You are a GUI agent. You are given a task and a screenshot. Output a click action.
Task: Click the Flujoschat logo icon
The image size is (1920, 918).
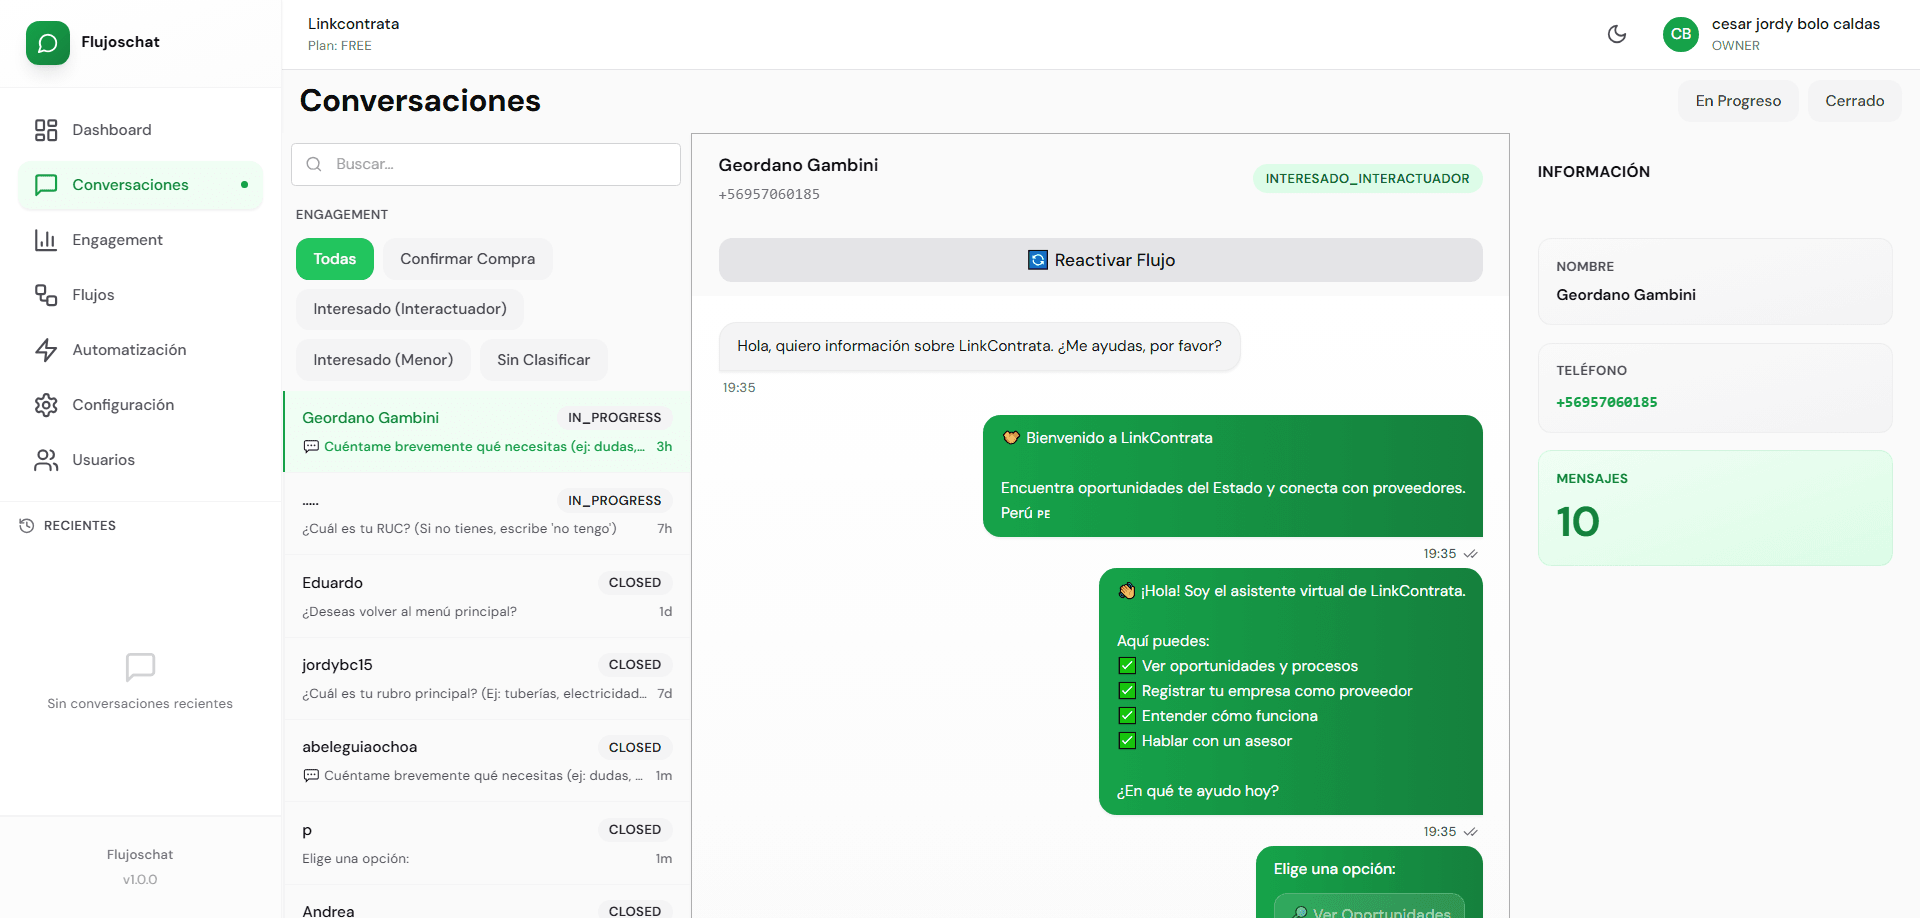click(x=47, y=43)
